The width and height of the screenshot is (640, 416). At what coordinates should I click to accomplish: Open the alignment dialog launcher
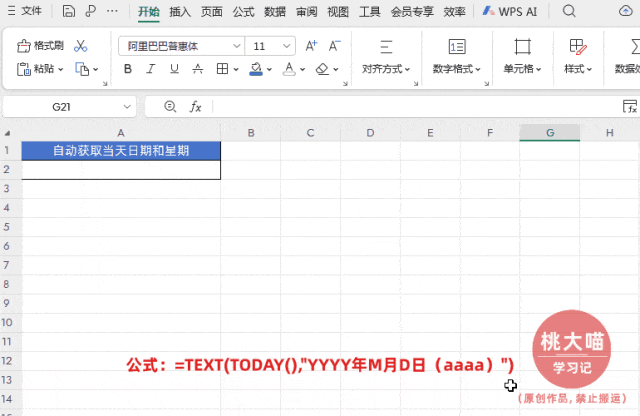pyautogui.click(x=416, y=84)
